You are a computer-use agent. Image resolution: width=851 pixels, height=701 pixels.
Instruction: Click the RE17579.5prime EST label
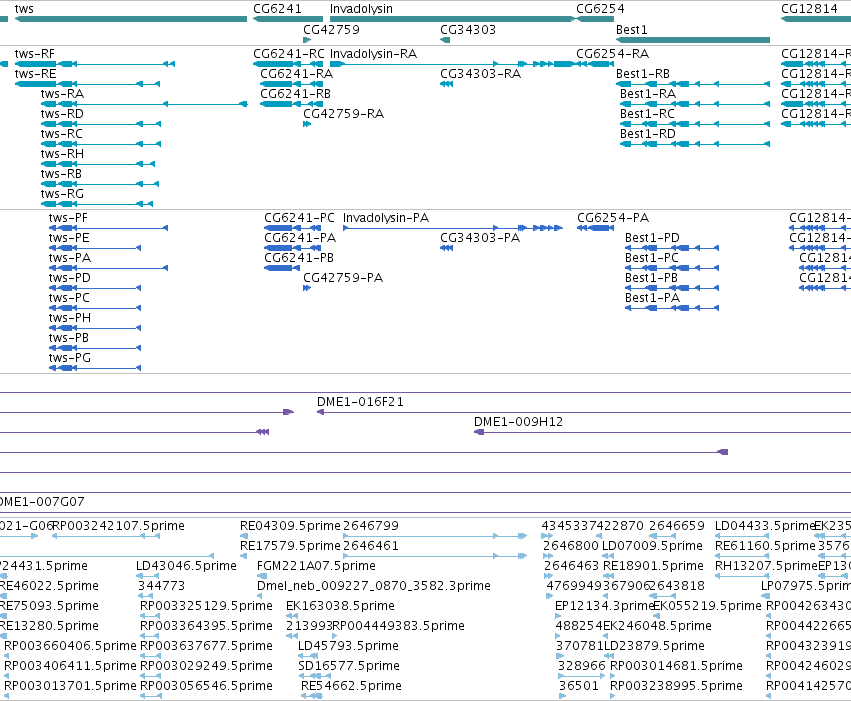pos(290,546)
